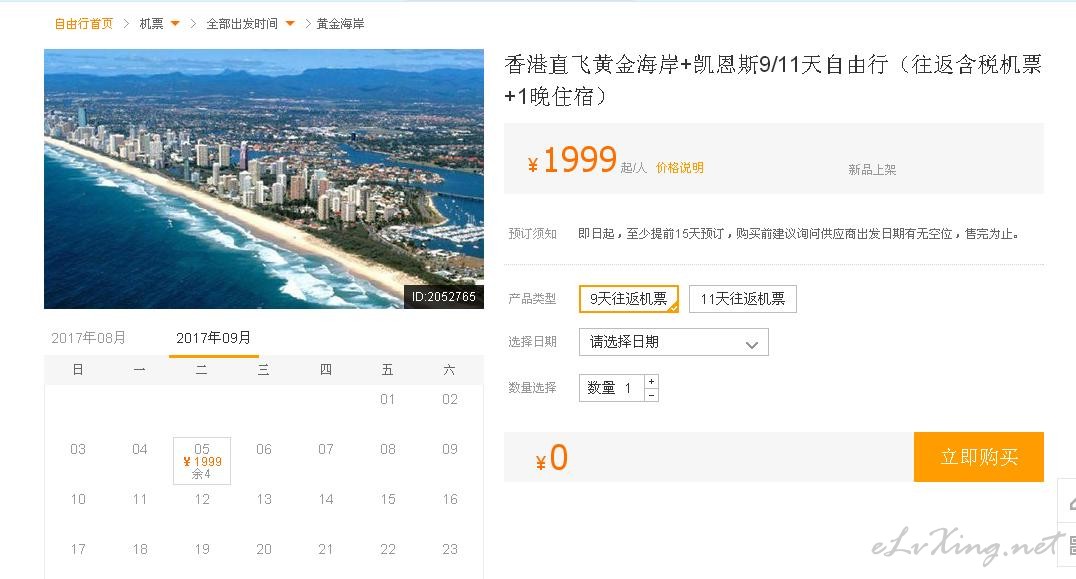Click calendar date 22
This screenshot has width=1076, height=579.
pyautogui.click(x=388, y=550)
